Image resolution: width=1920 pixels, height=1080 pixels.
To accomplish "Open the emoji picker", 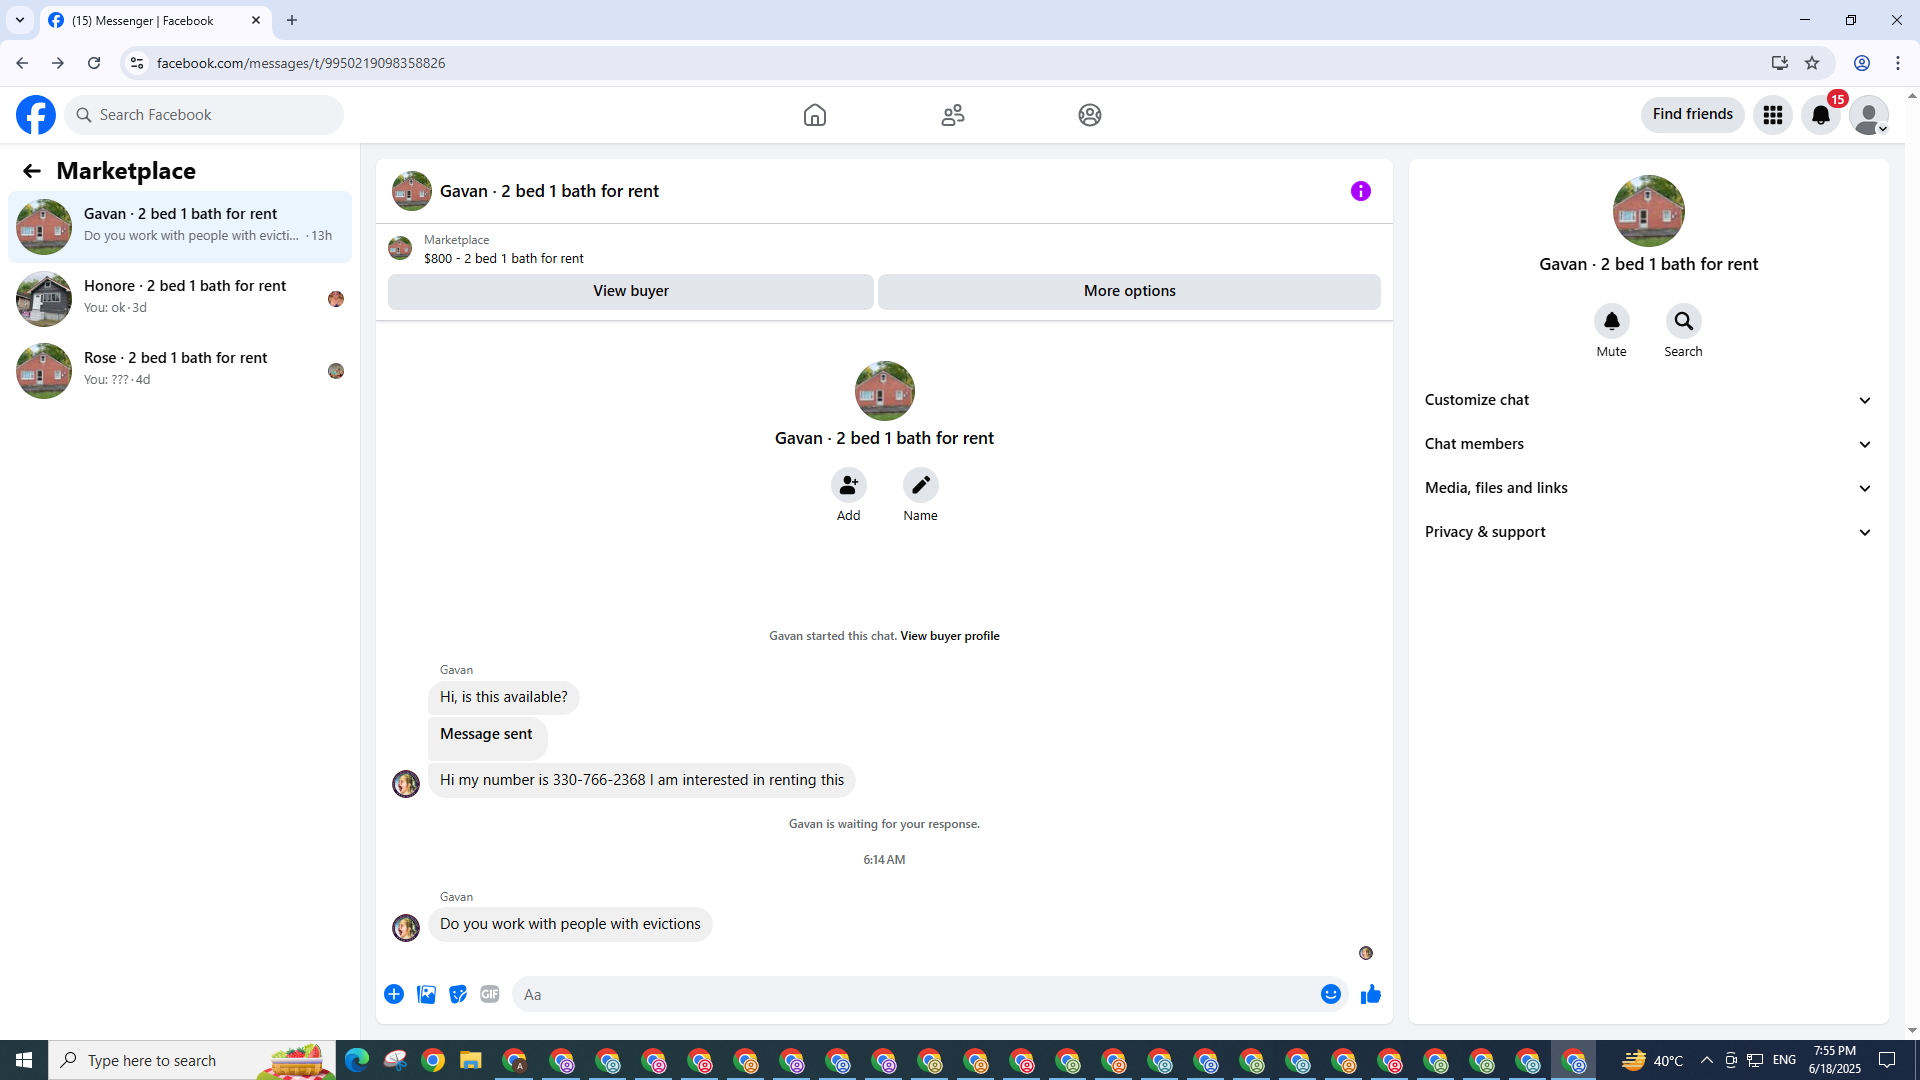I will 1331,994.
